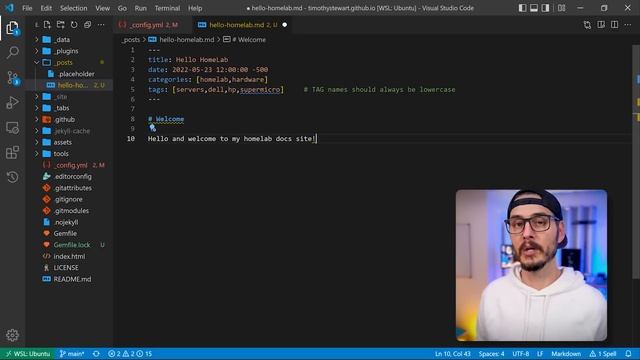Open the Source Control view

[12, 78]
